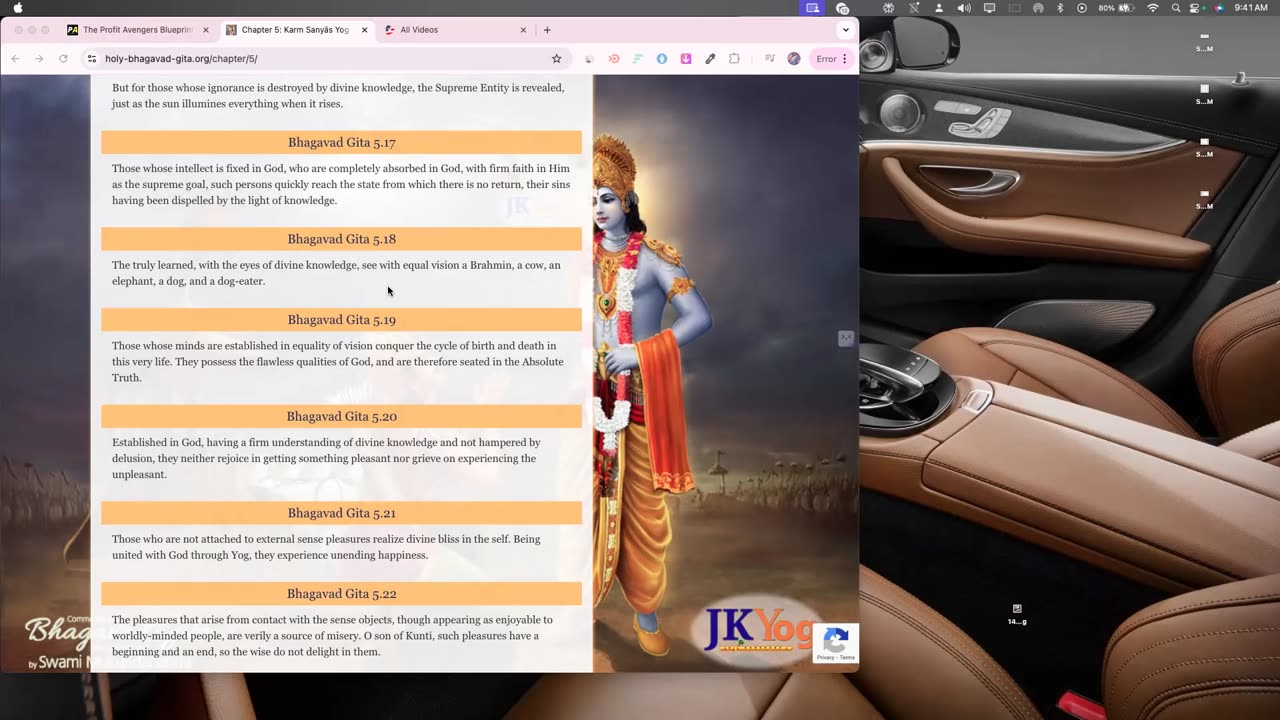Switch to Chapter 5: Karm Sanyas Yog tab

(x=296, y=30)
